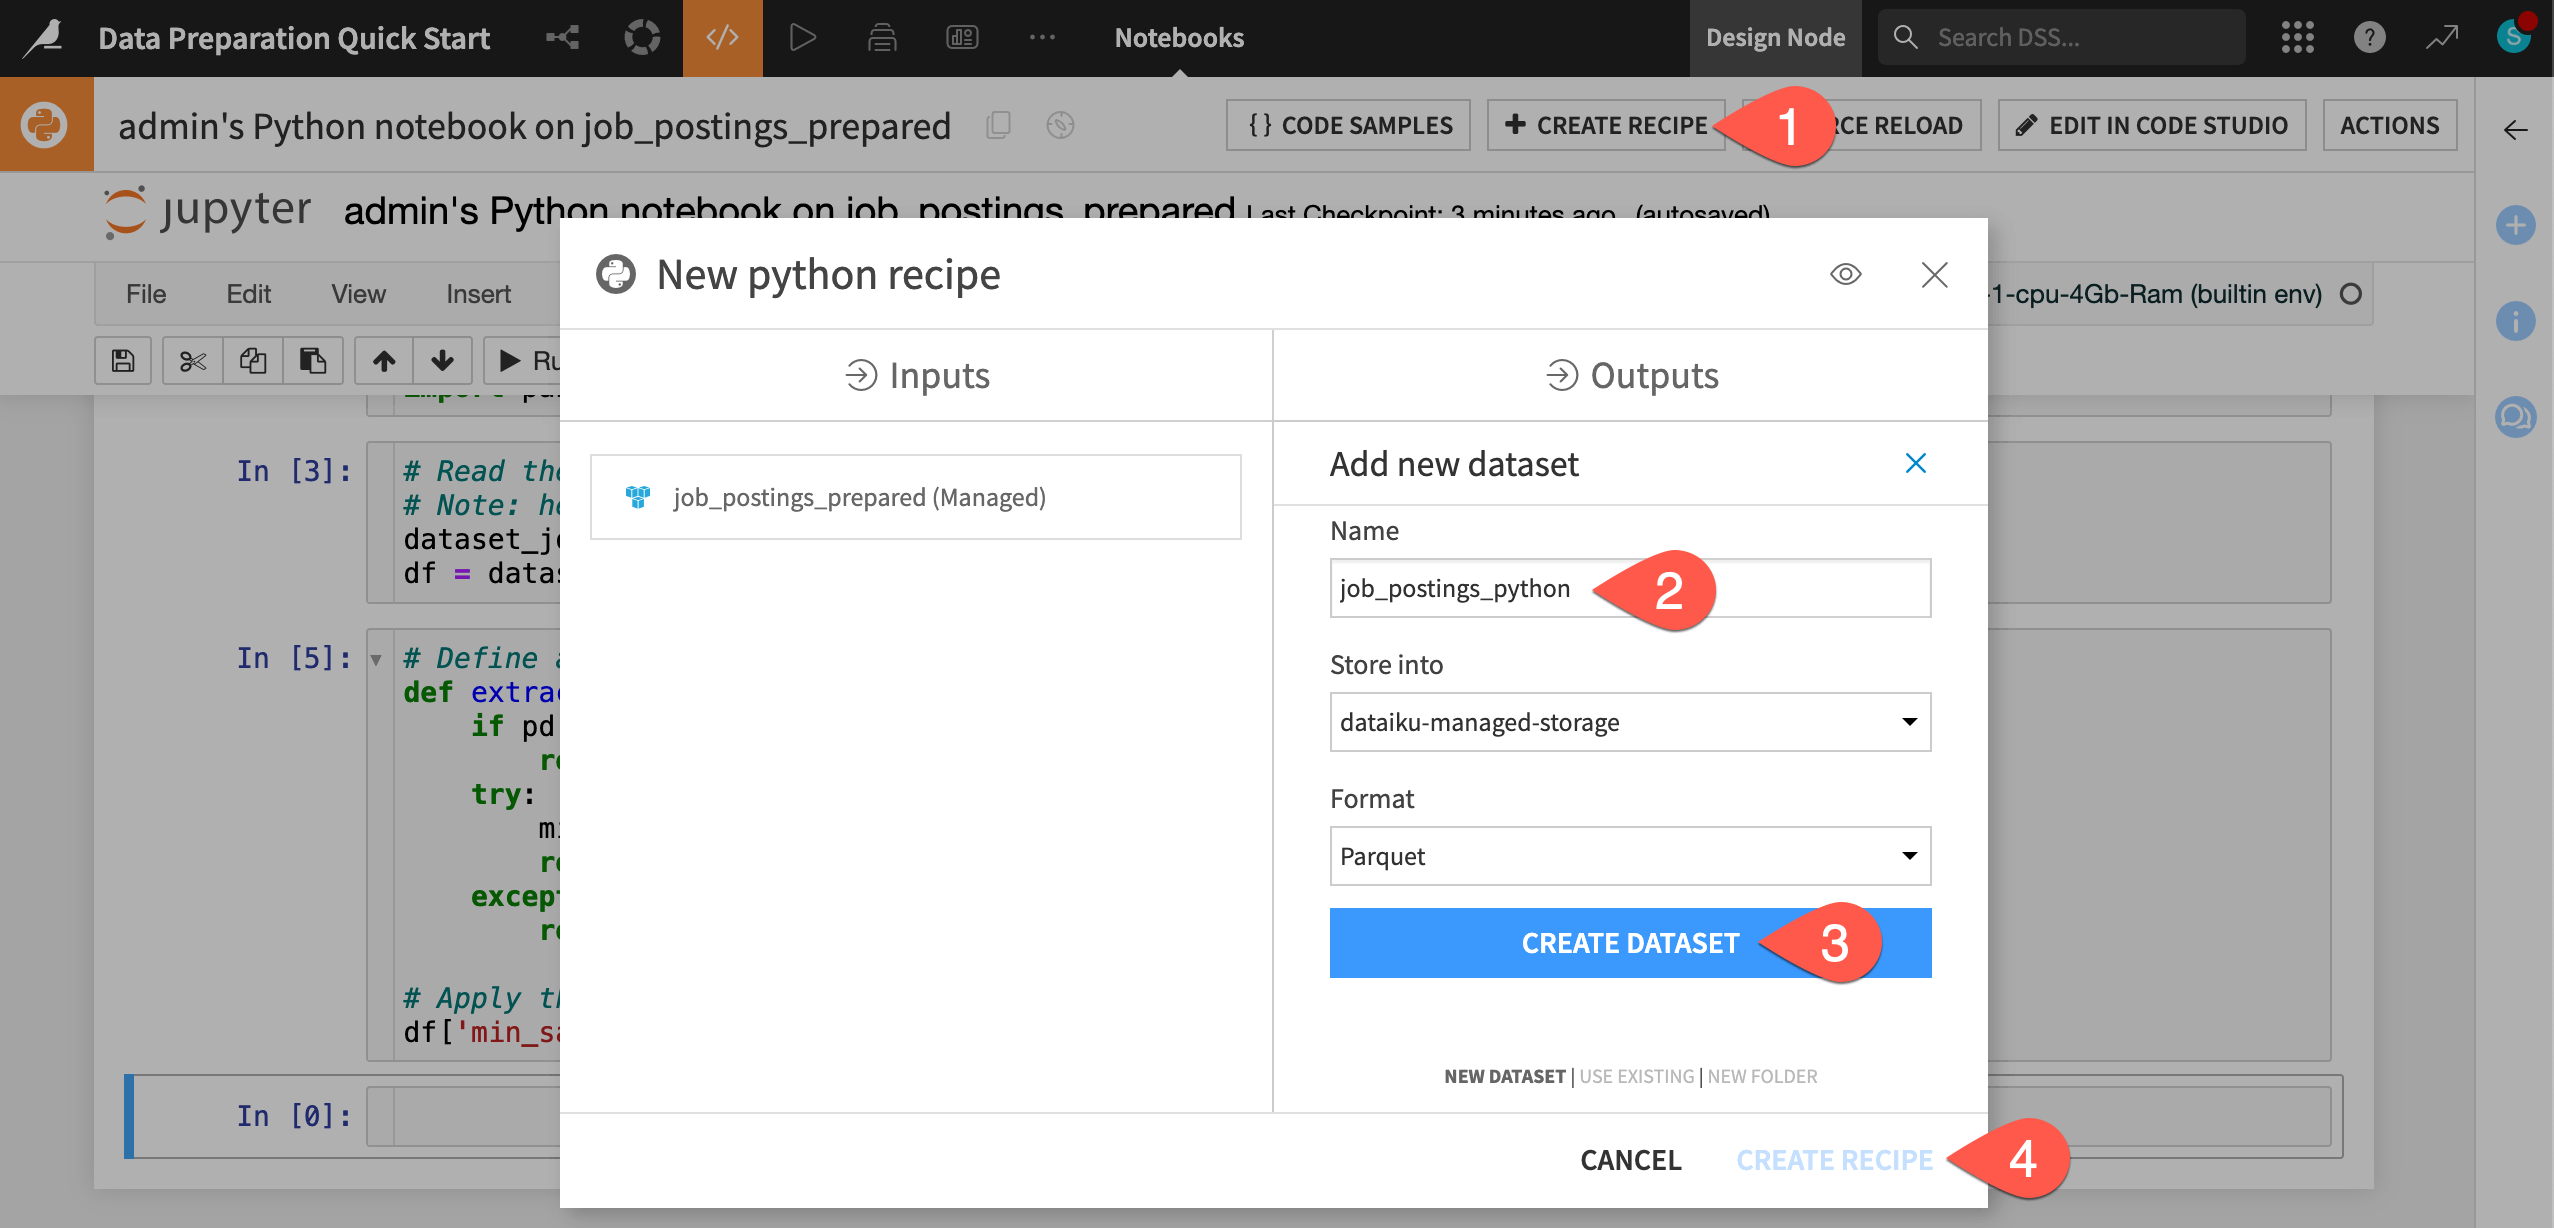2554x1228 pixels.
Task: Open the dashboards icon in navbar
Action: point(962,38)
